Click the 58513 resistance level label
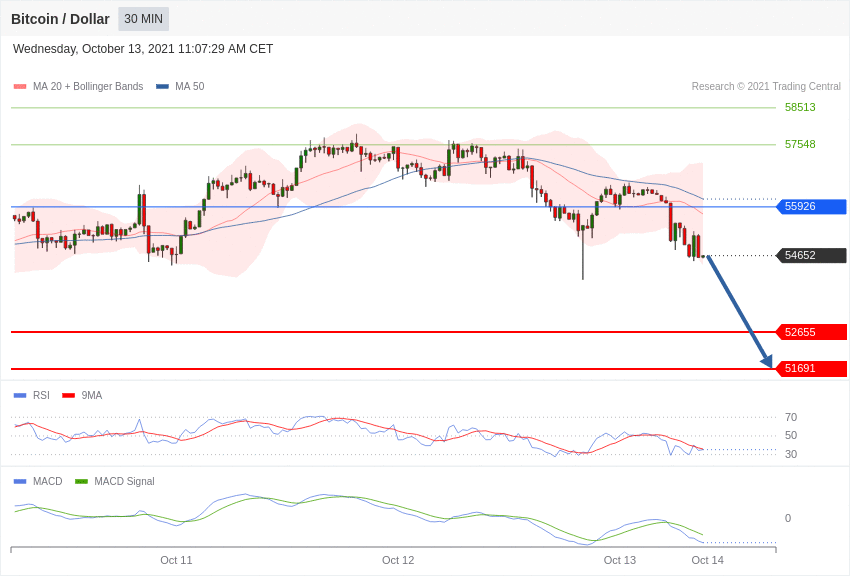 click(800, 107)
